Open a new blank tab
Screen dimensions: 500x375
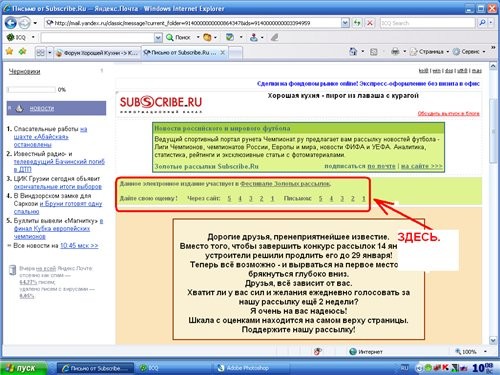point(235,53)
